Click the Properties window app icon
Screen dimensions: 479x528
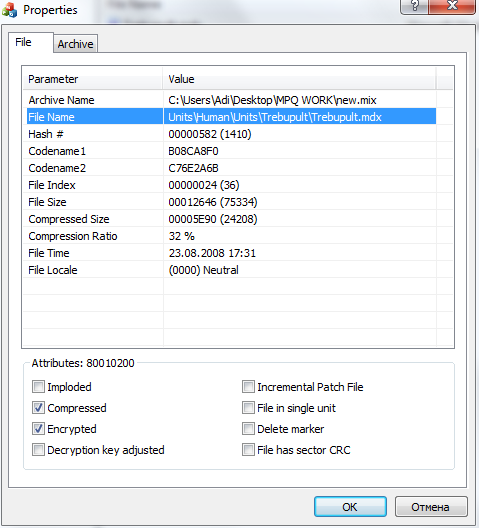tap(9, 9)
